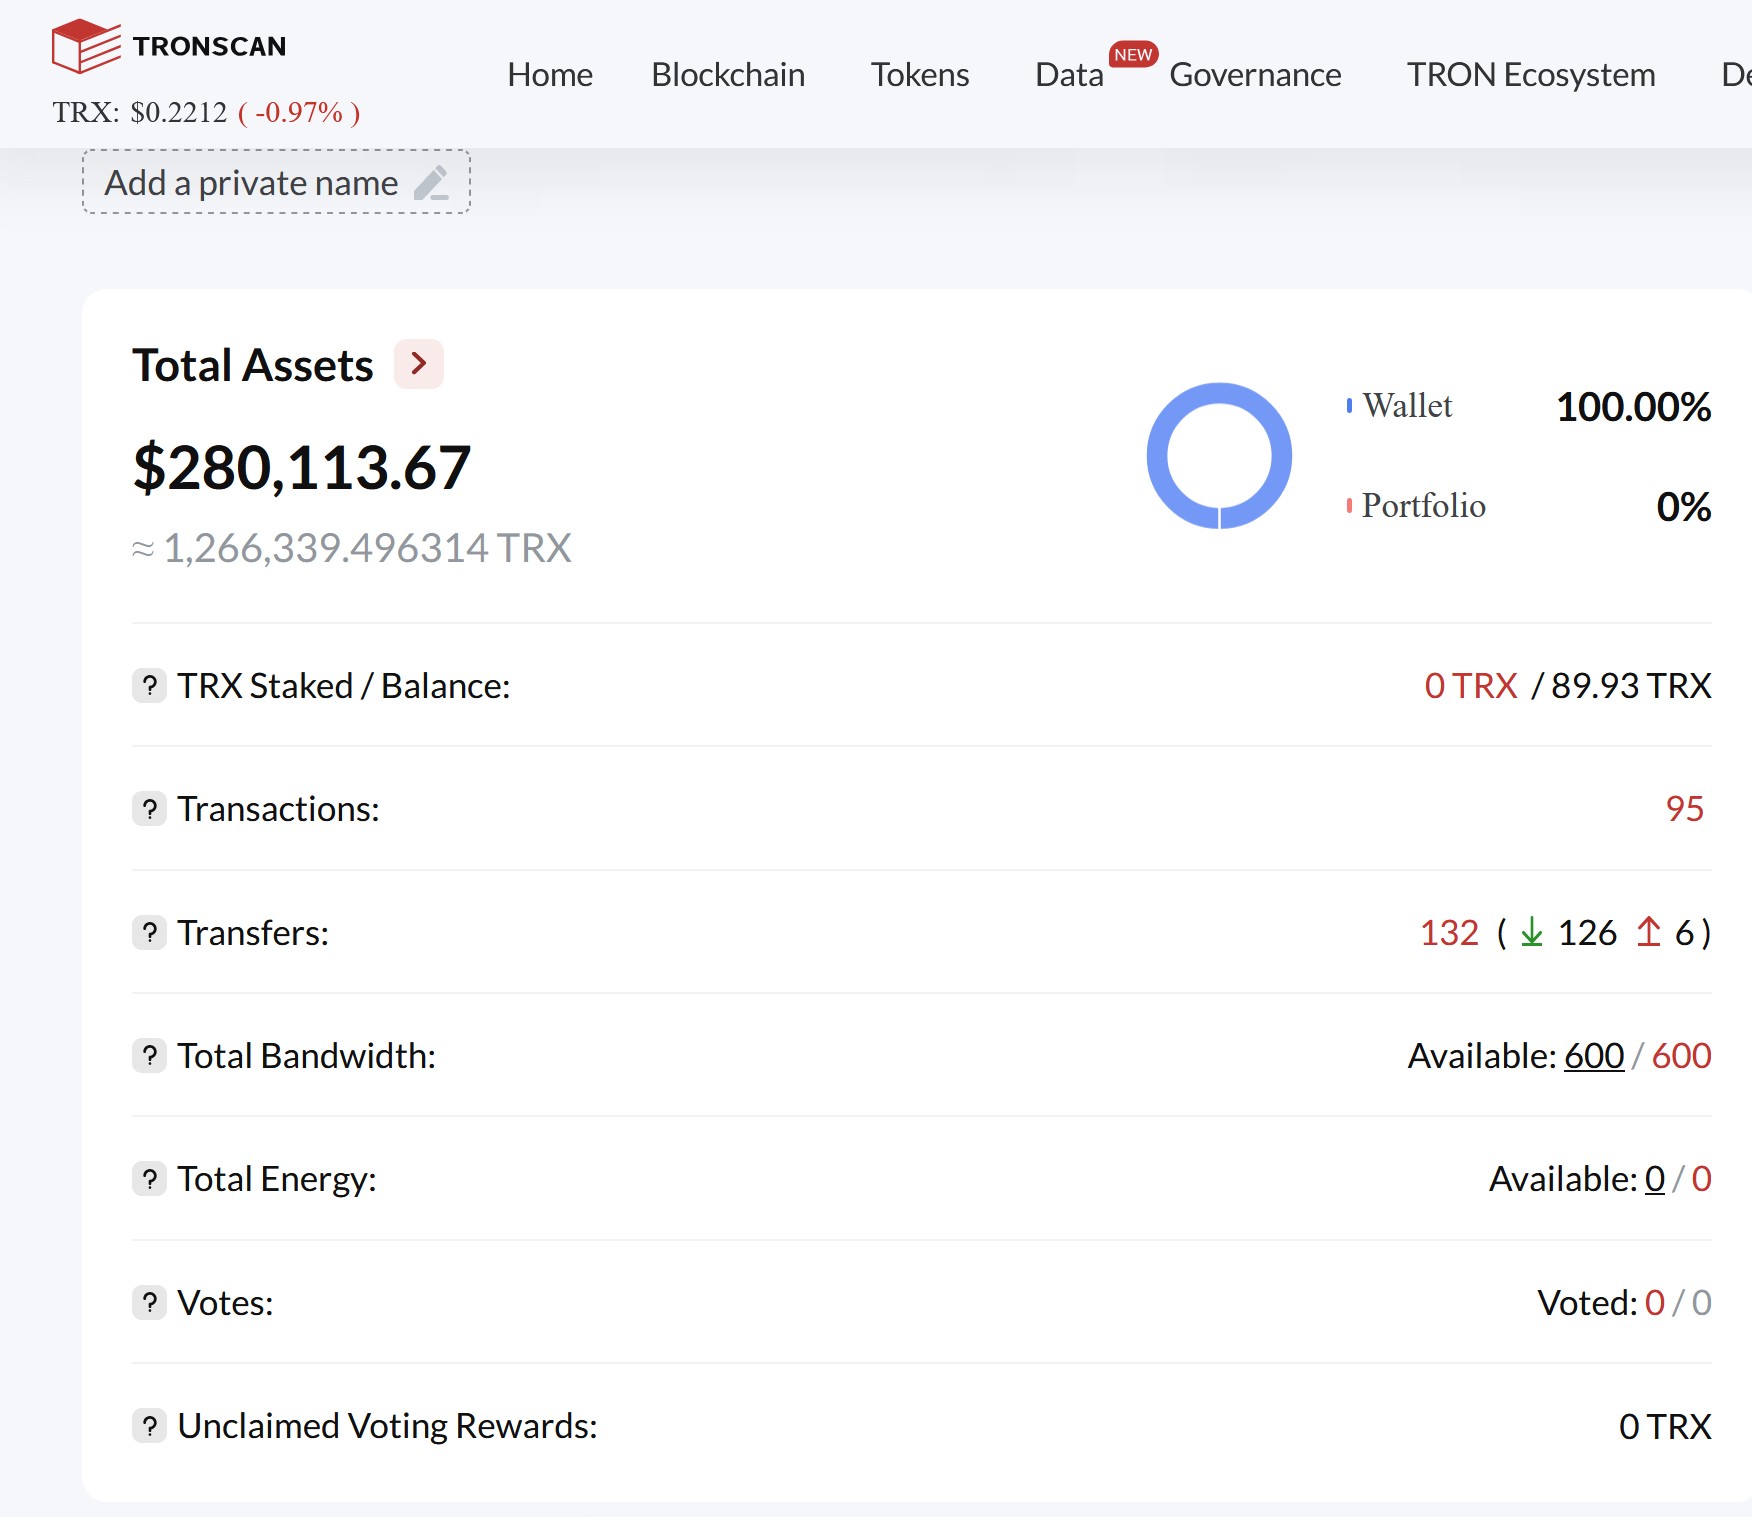Viewport: 1752px width, 1517px height.
Task: Click the TRONSCAN brand name
Action: click(x=210, y=46)
